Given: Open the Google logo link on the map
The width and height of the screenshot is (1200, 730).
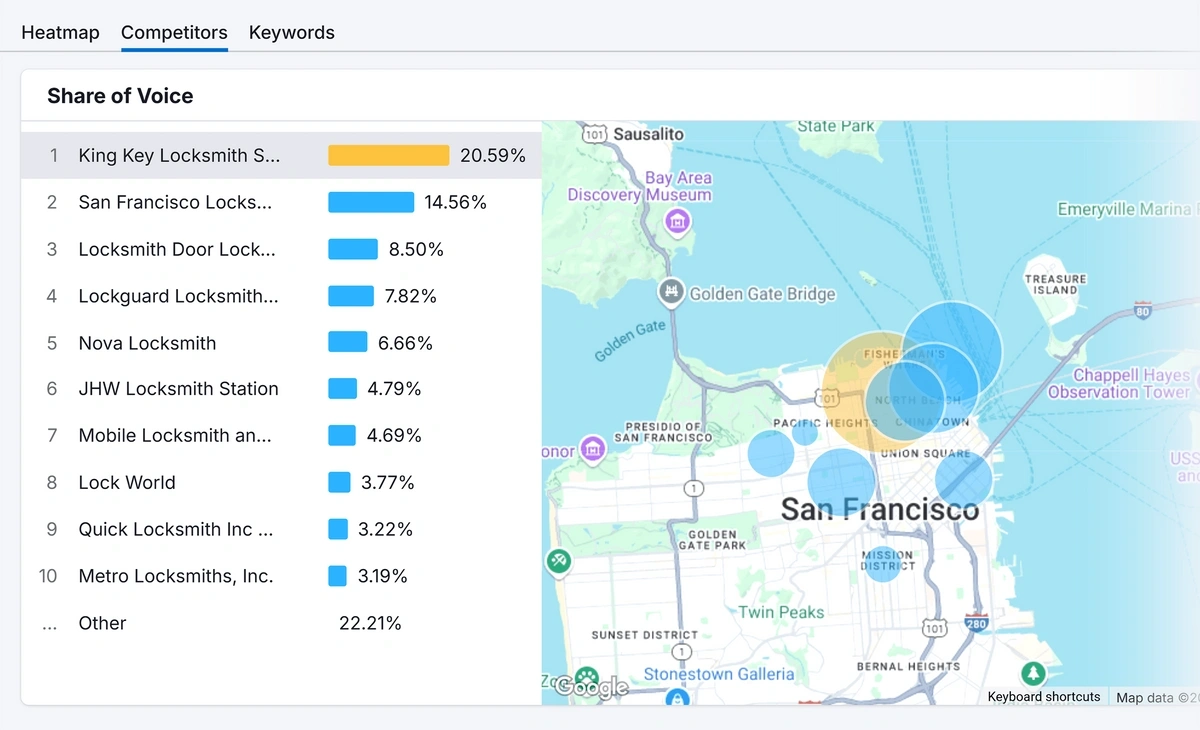Looking at the screenshot, I should (591, 686).
